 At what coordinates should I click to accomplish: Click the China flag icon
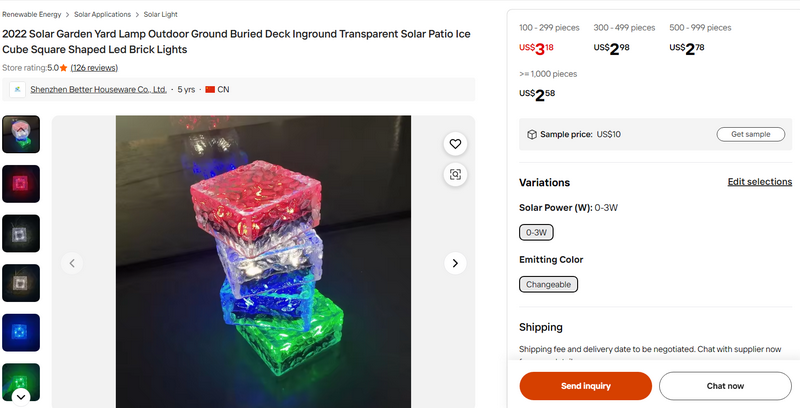tap(210, 90)
